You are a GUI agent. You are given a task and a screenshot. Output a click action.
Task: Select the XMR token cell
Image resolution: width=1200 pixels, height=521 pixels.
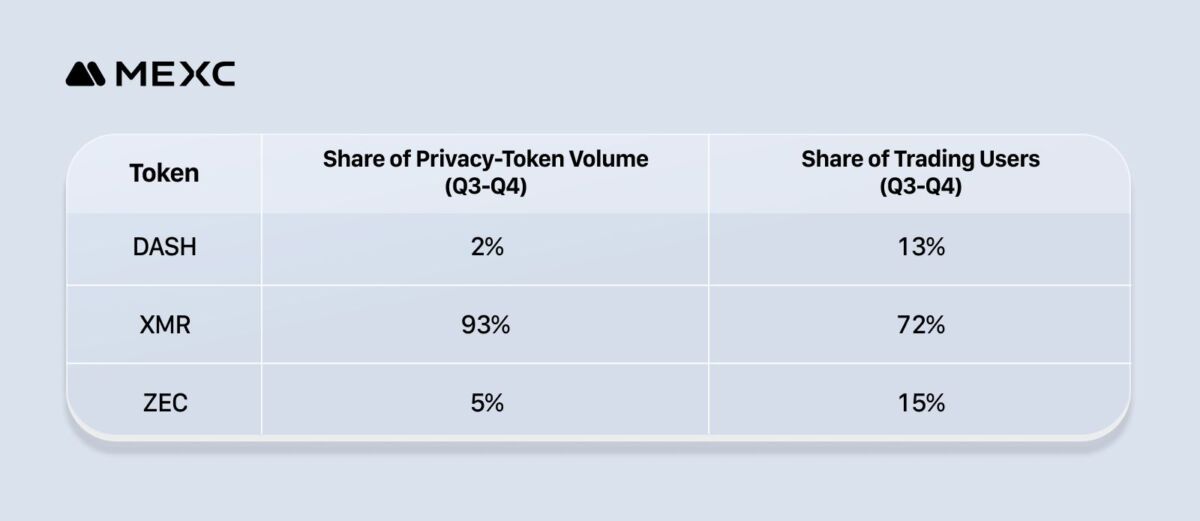point(164,326)
